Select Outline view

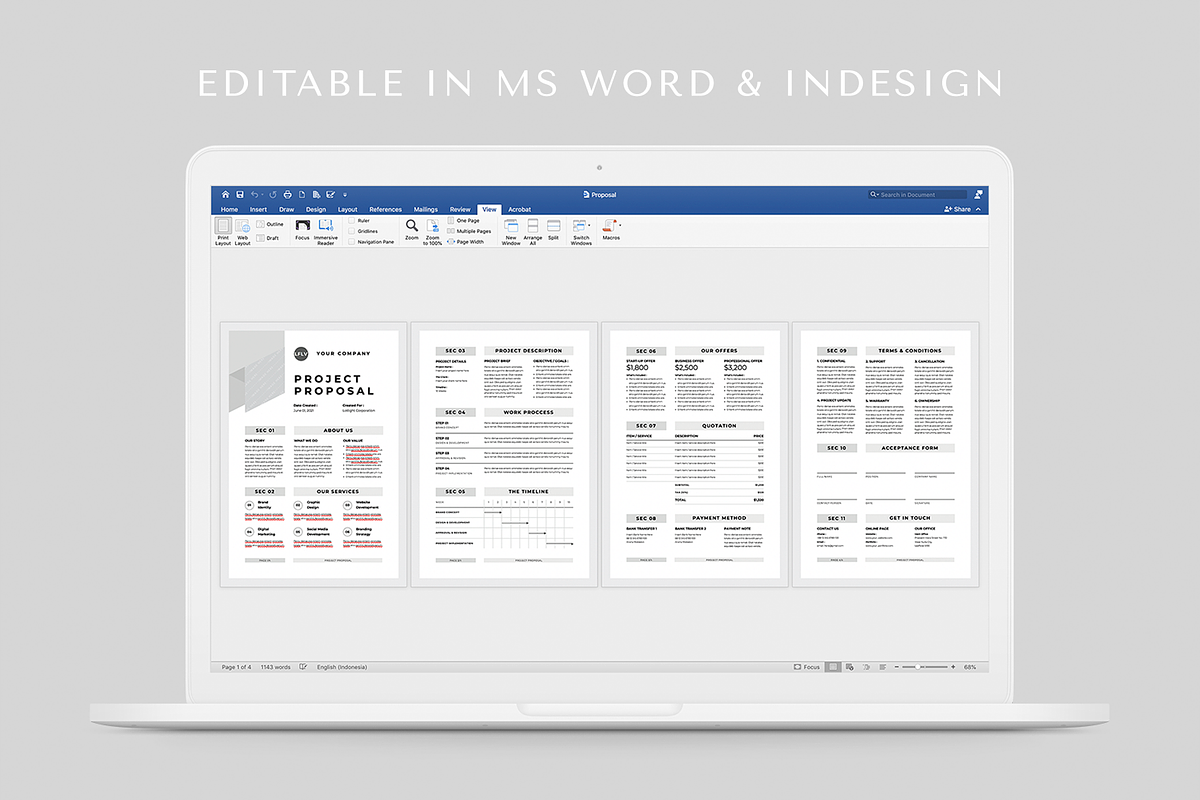[x=270, y=224]
